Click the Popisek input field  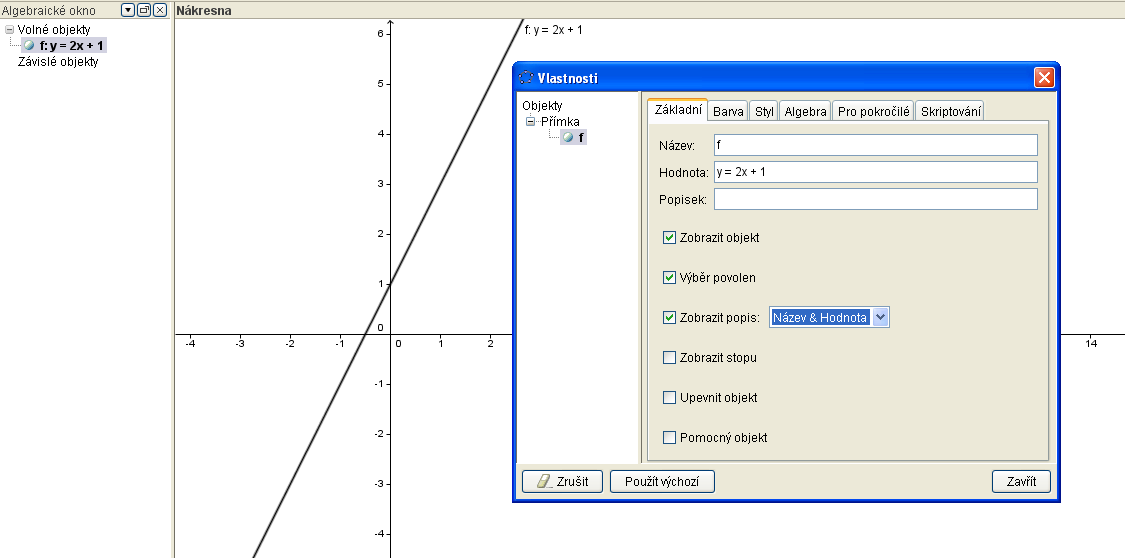click(x=875, y=199)
